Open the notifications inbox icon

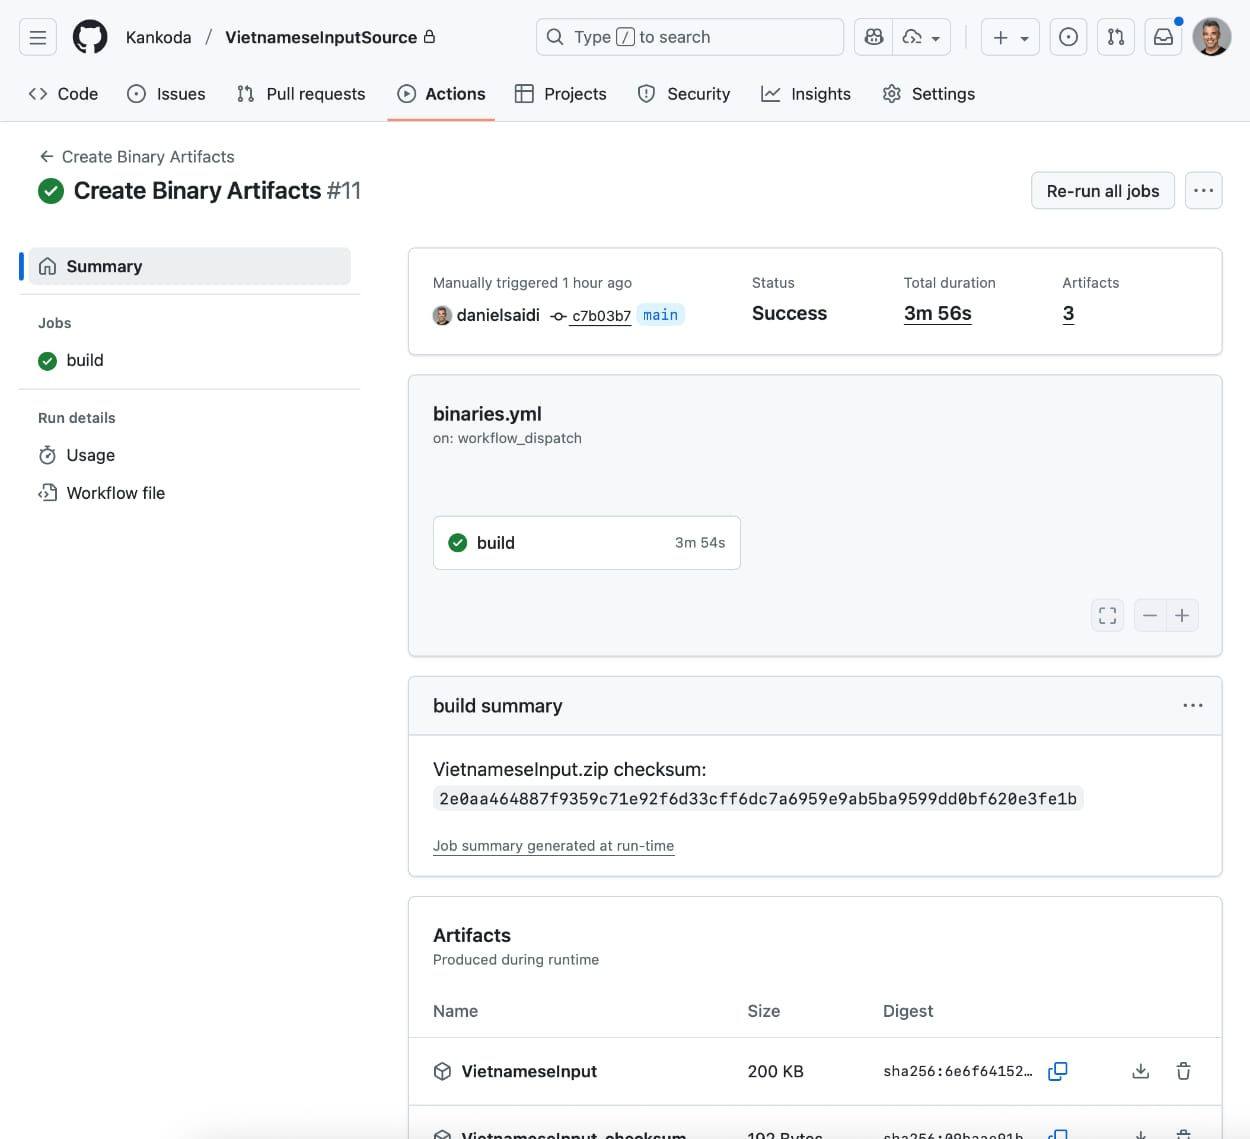pos(1163,36)
